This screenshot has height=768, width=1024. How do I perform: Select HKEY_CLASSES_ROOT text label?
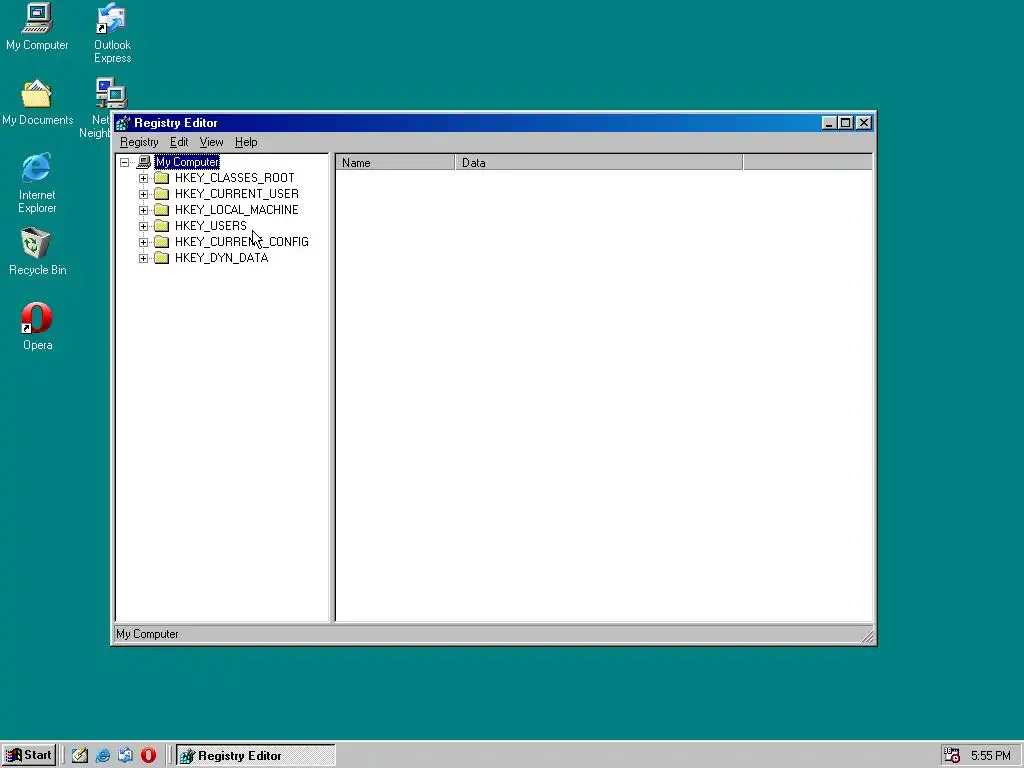coord(234,178)
